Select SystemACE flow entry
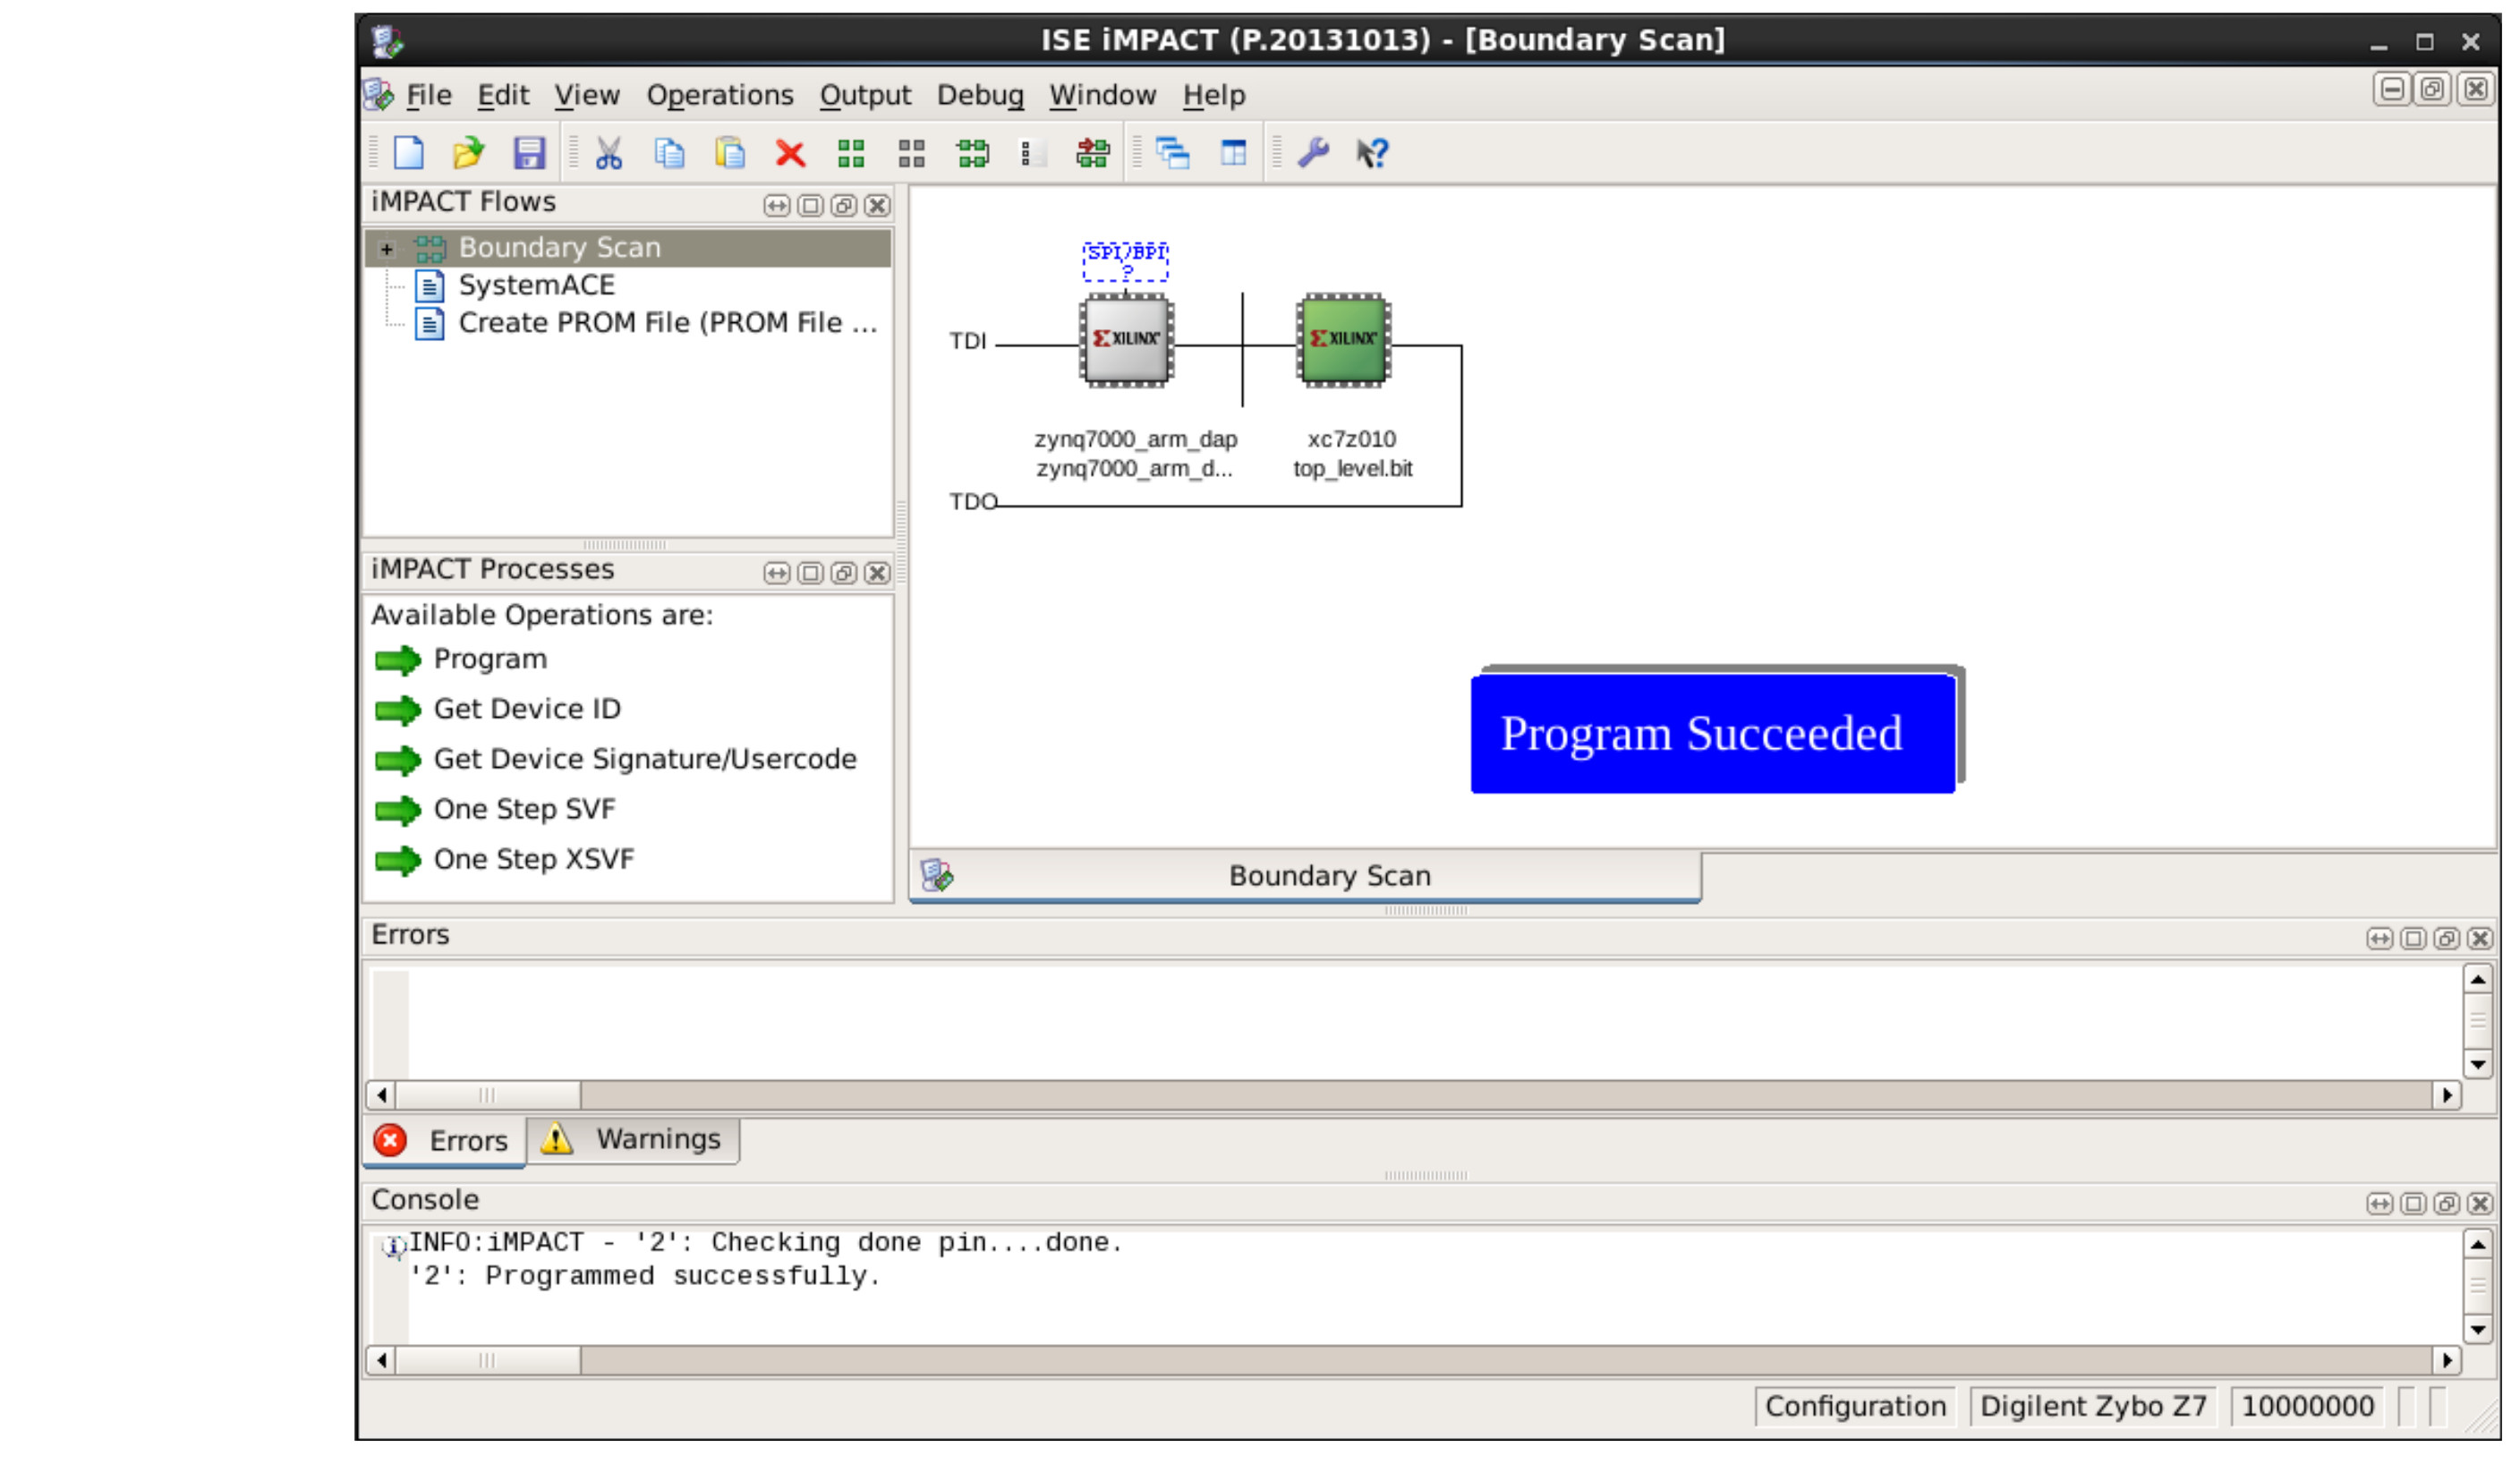 coord(538,286)
